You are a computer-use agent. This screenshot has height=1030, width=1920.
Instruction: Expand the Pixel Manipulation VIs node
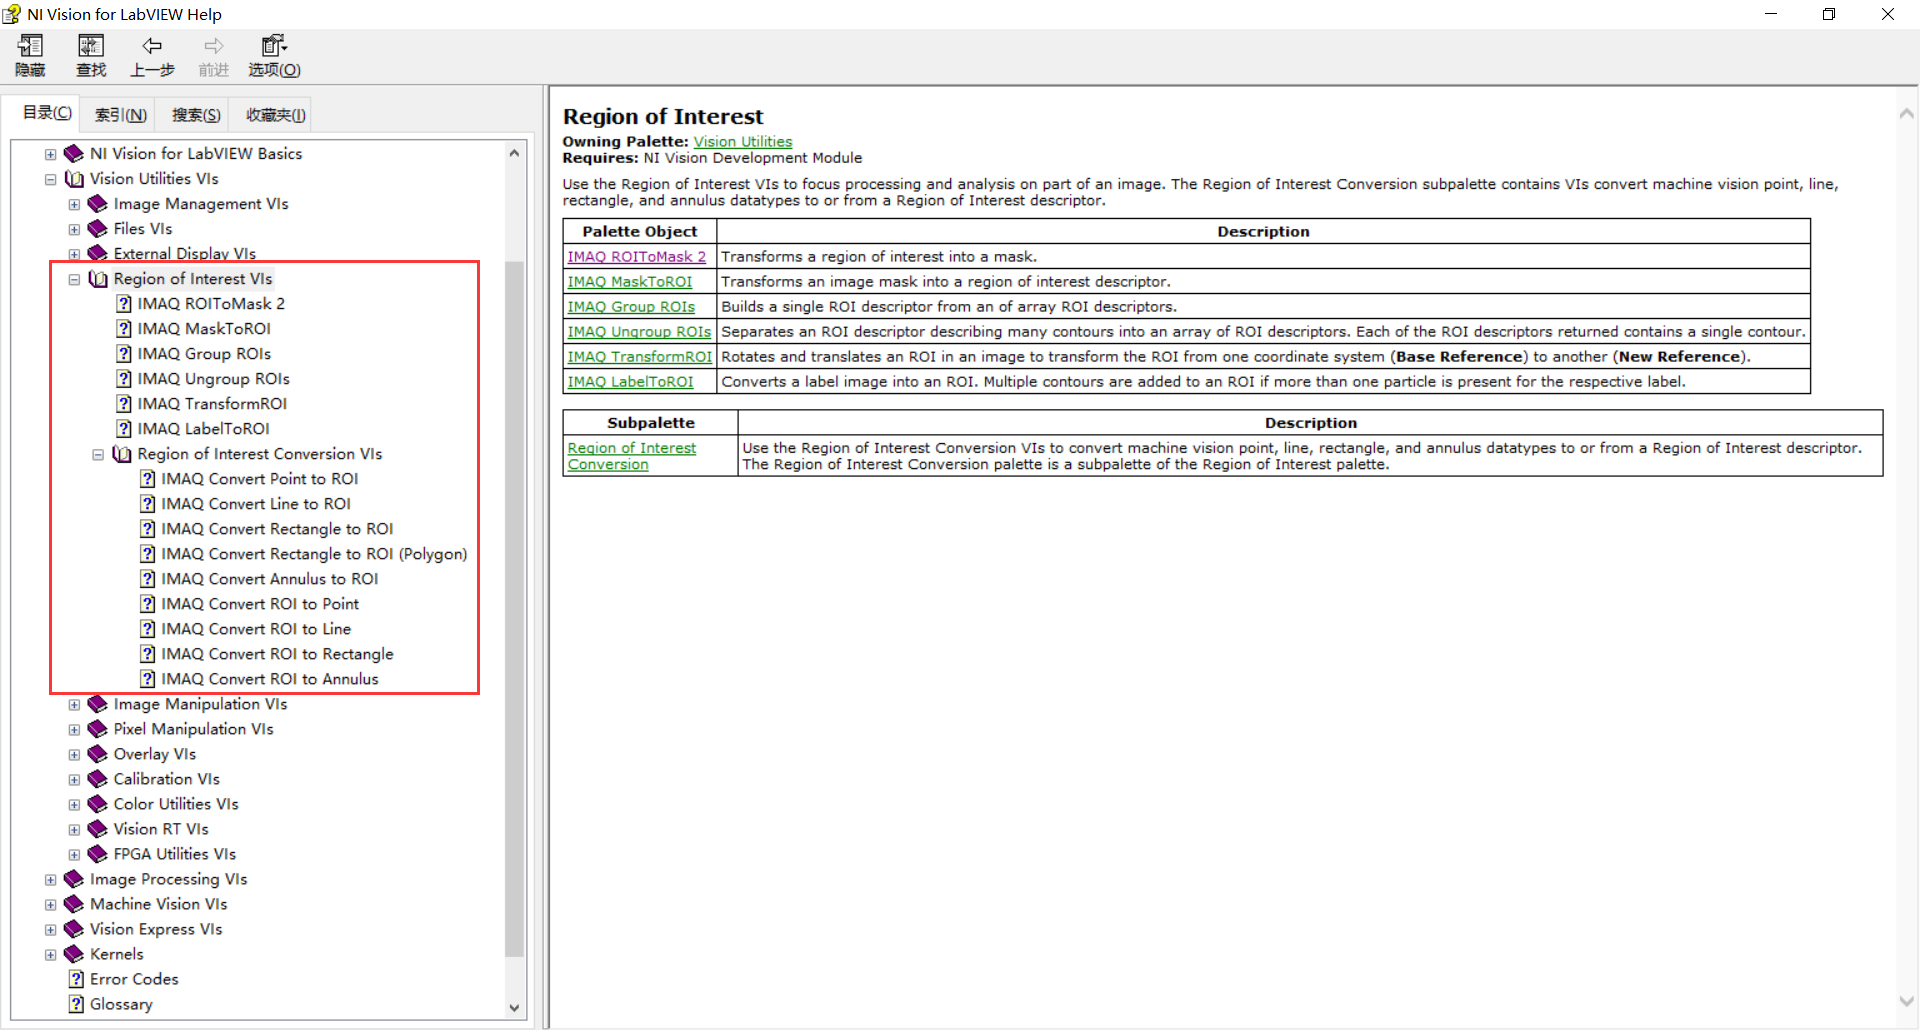coord(74,729)
